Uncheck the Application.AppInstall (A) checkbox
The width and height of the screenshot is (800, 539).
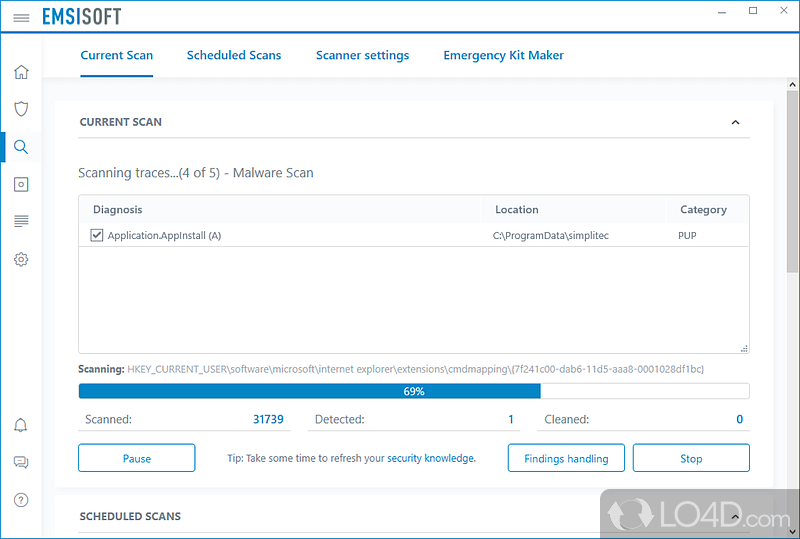point(97,235)
